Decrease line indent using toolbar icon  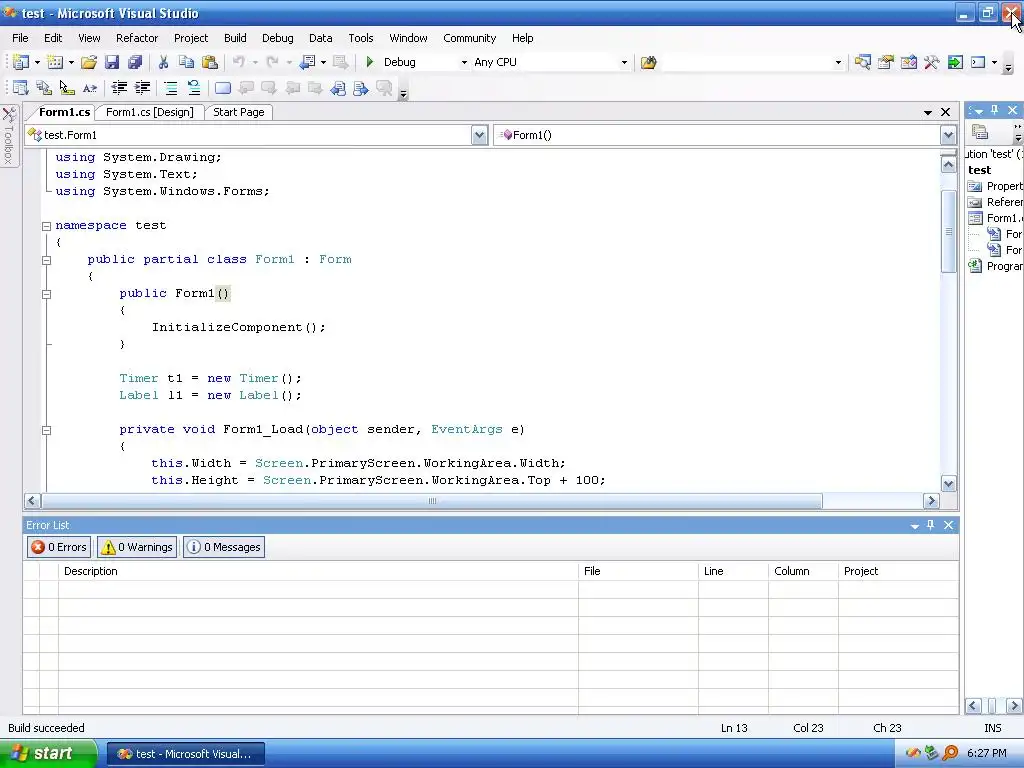point(119,88)
